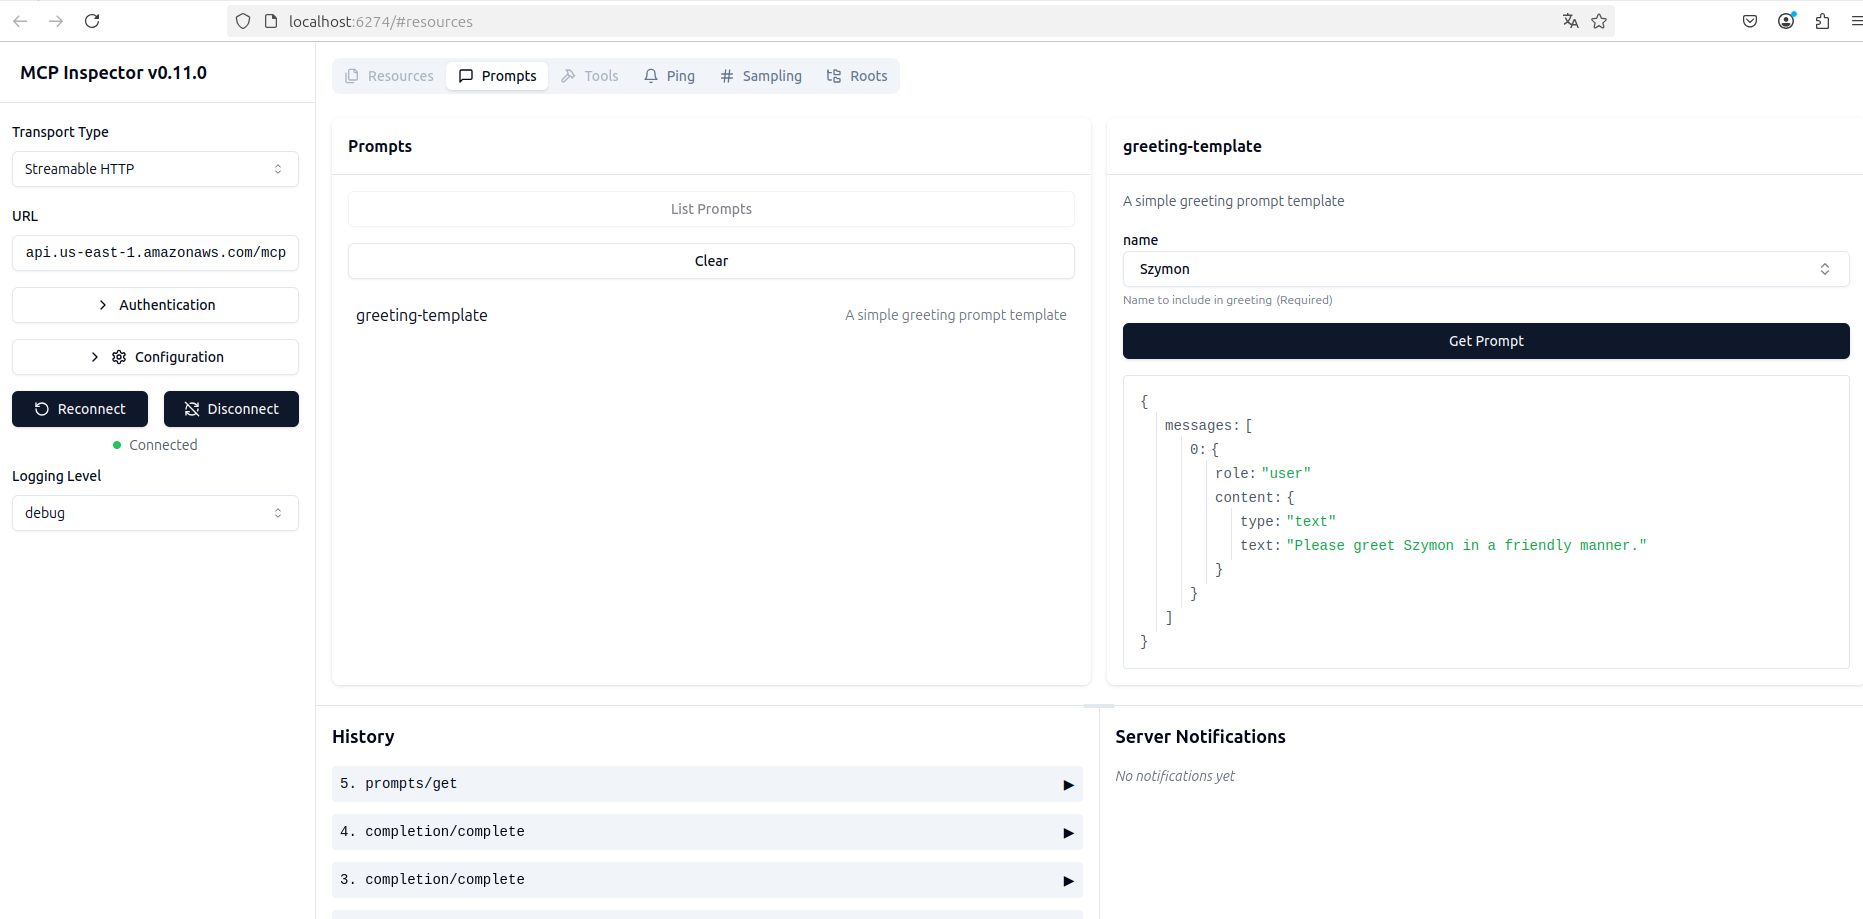Open the shield tracking protection icon
This screenshot has height=919, width=1863.
tap(243, 21)
